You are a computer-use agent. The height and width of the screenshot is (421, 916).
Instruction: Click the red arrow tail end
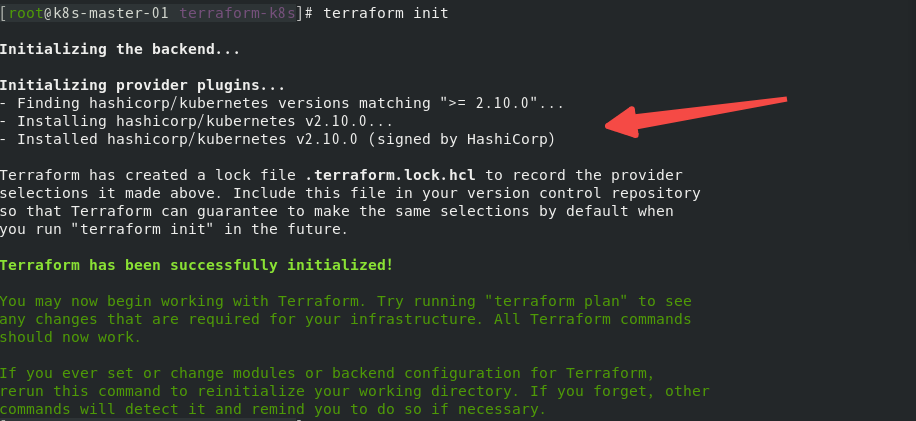784,100
